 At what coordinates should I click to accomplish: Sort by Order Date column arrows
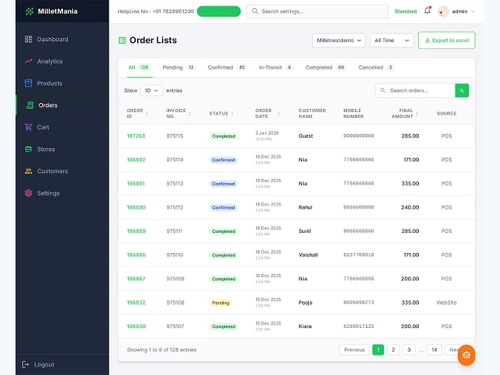pos(279,114)
